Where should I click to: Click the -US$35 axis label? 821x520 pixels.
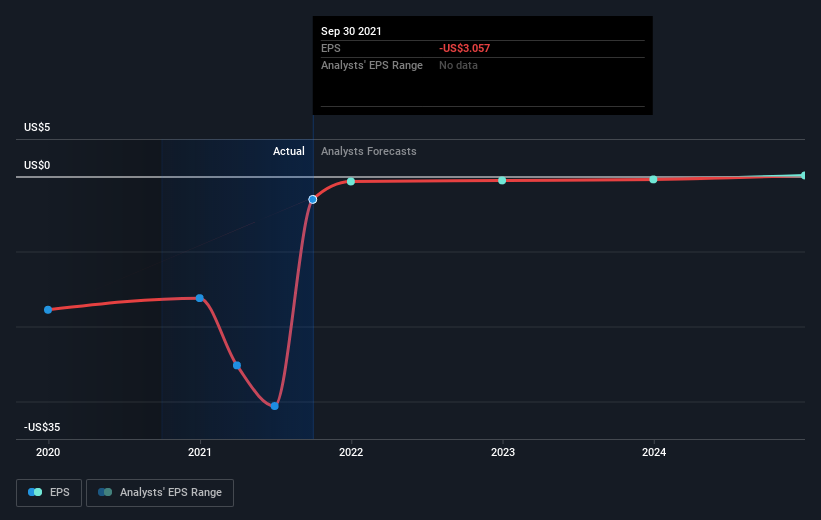42,427
